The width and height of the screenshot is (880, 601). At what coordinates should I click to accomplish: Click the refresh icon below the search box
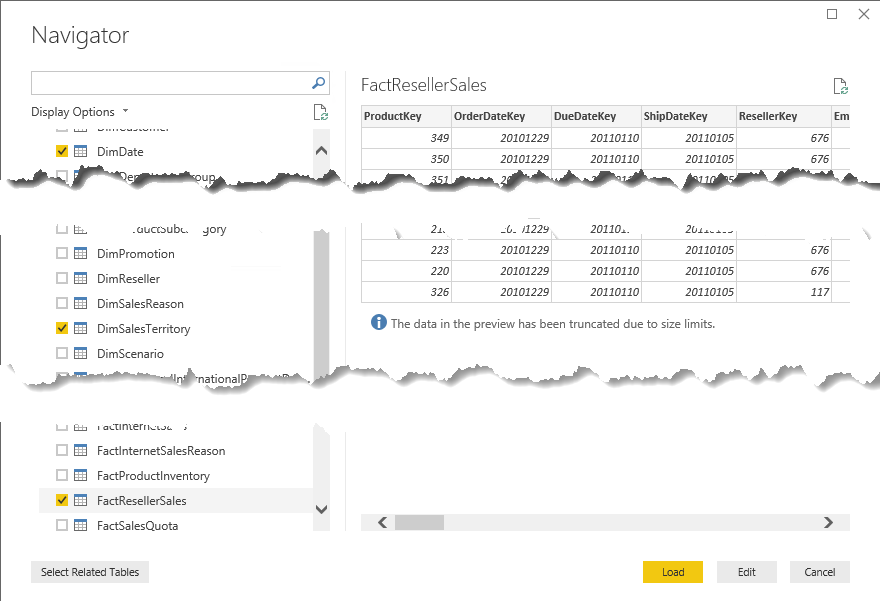320,112
